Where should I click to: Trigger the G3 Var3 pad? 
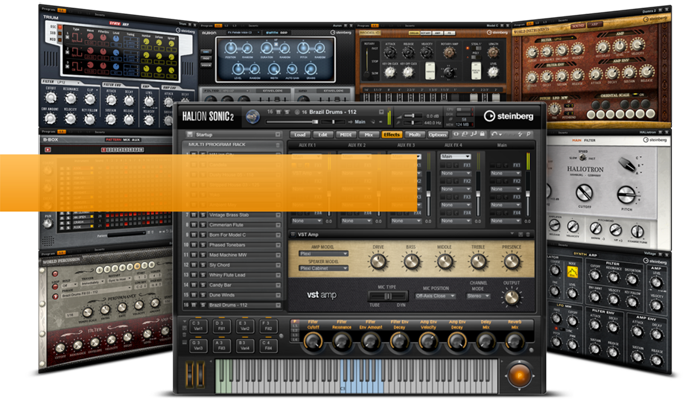click(198, 345)
